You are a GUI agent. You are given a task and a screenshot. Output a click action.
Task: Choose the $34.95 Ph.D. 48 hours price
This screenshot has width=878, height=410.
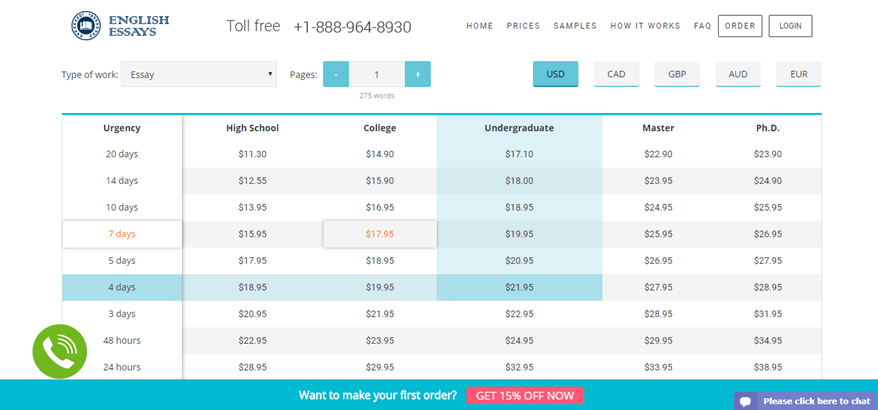click(x=768, y=341)
